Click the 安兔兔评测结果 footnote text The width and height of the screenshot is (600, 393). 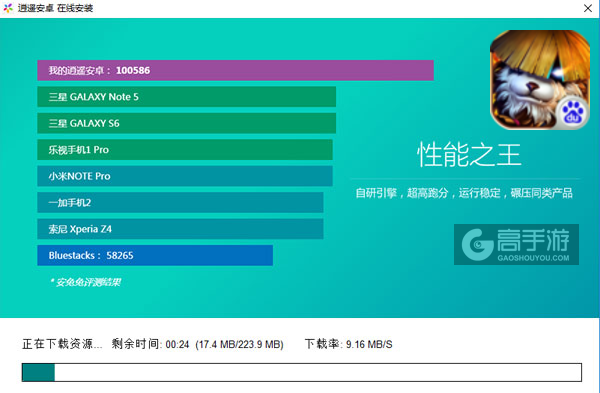[x=85, y=282]
